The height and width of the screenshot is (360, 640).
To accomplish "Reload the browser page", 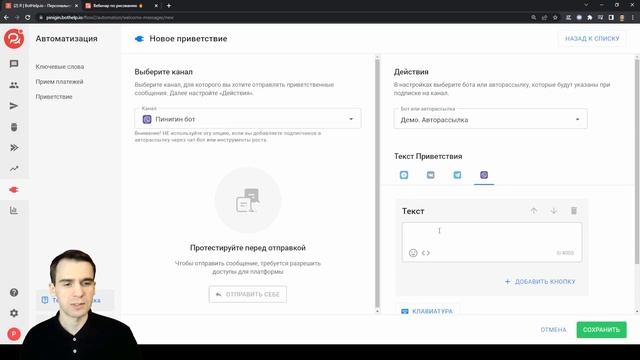I will 27,18.
